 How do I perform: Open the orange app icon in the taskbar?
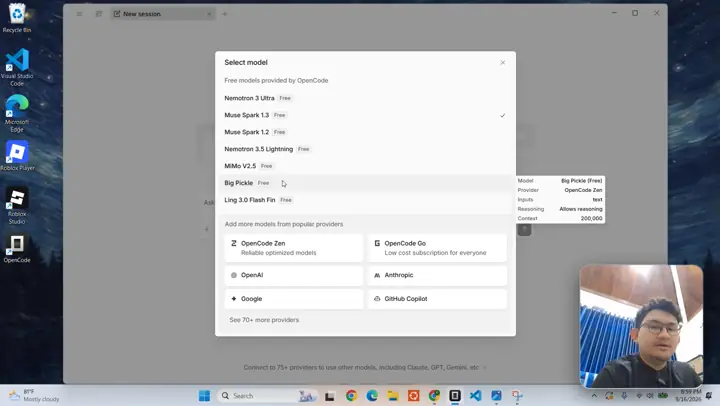pyautogui.click(x=413, y=396)
